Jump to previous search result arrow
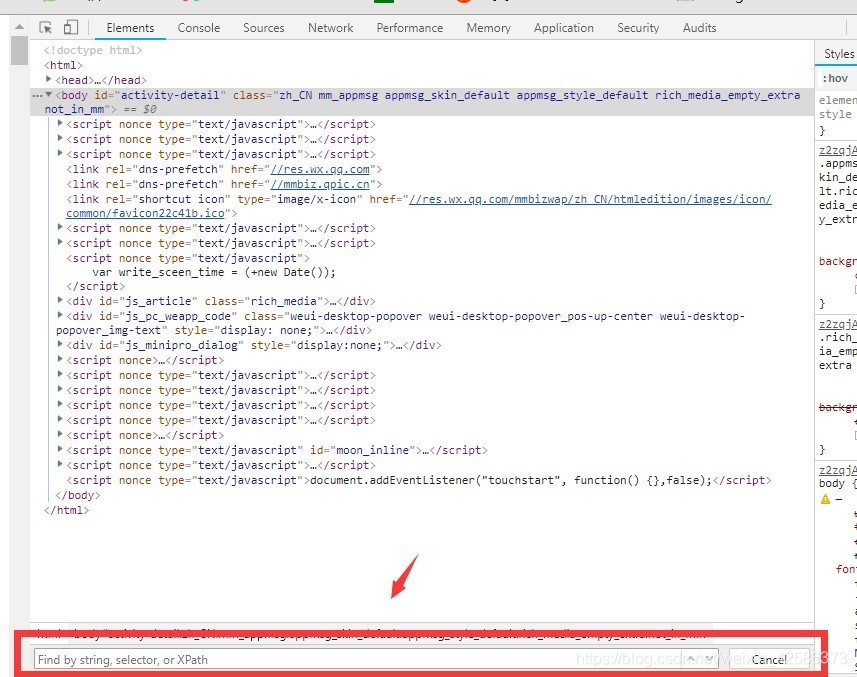The height and width of the screenshot is (677, 857). point(691,659)
